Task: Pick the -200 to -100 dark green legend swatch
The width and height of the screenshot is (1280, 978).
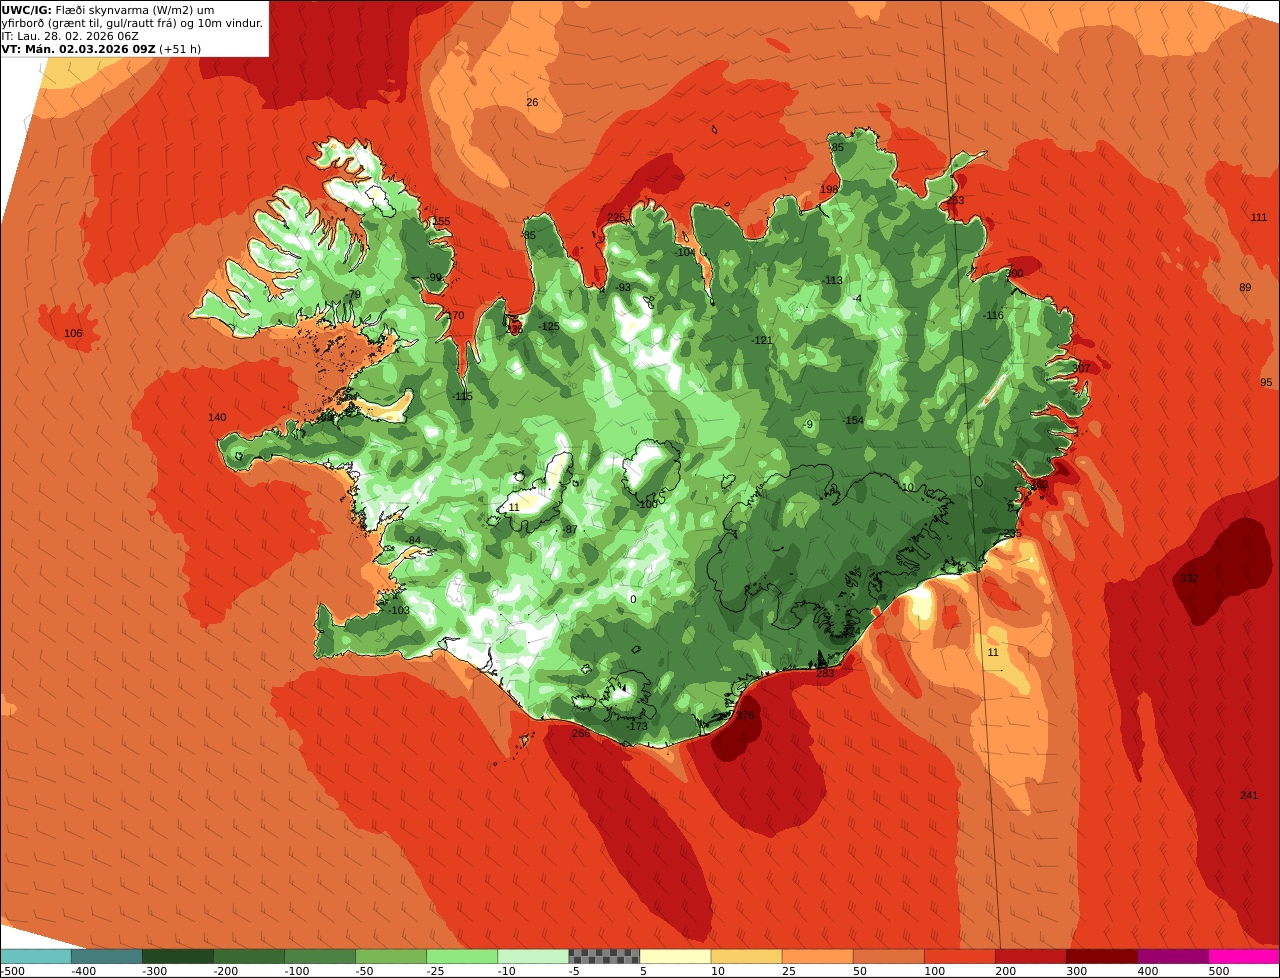Action: coord(248,956)
